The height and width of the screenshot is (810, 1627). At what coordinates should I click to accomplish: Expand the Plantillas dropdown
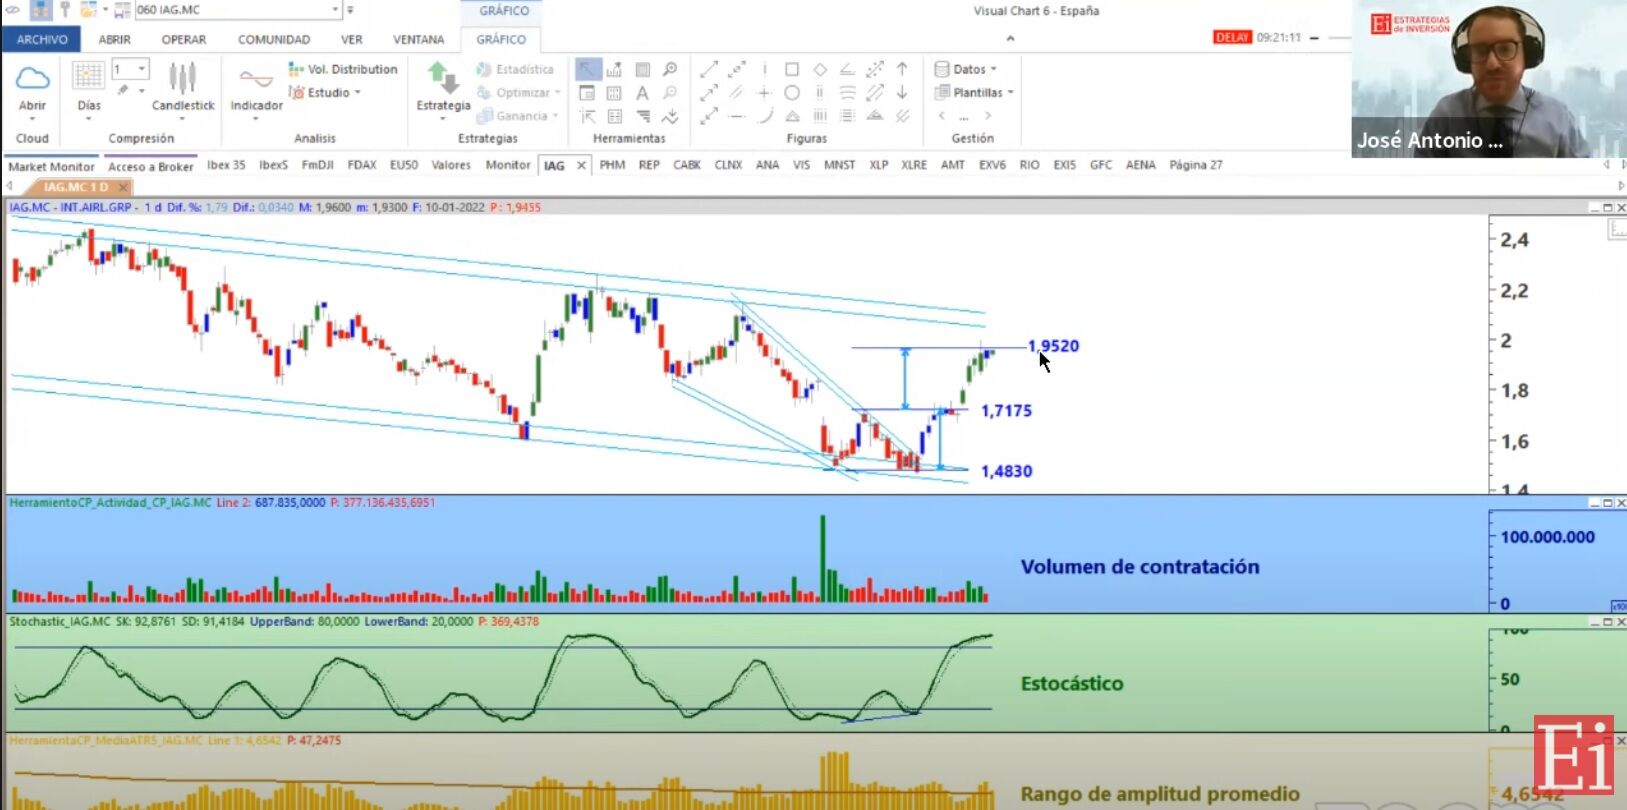click(x=973, y=92)
